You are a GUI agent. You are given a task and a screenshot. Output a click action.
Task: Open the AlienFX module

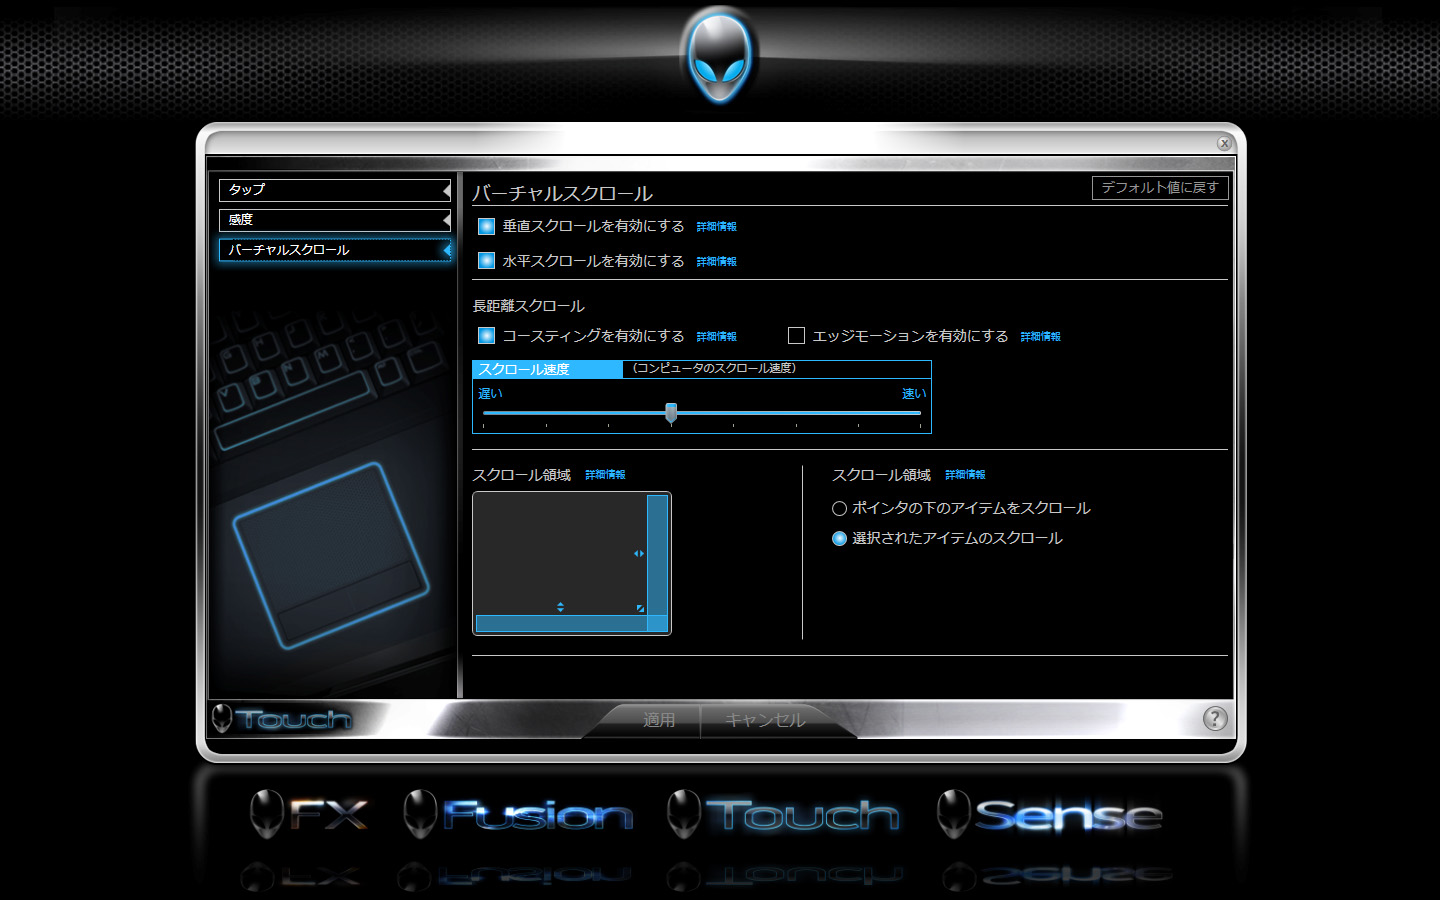[309, 815]
